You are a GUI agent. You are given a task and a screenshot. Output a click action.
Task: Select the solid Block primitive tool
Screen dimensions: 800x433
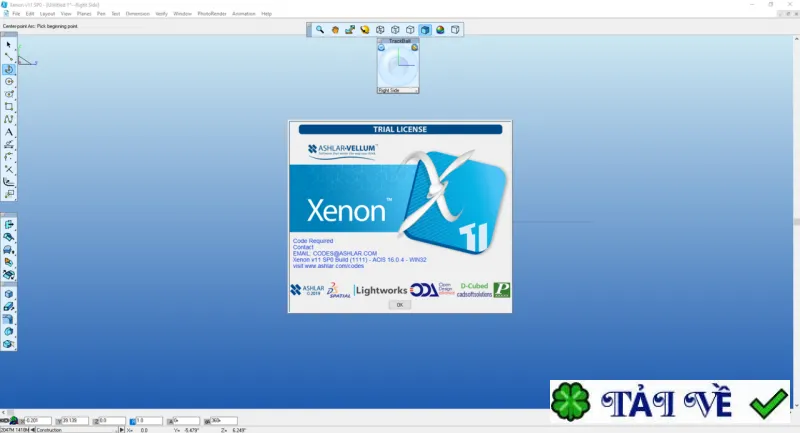[x=9, y=294]
